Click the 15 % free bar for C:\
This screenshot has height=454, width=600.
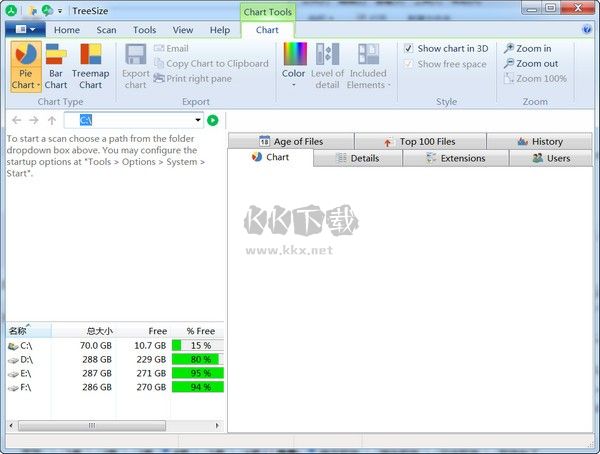pyautogui.click(x=198, y=345)
